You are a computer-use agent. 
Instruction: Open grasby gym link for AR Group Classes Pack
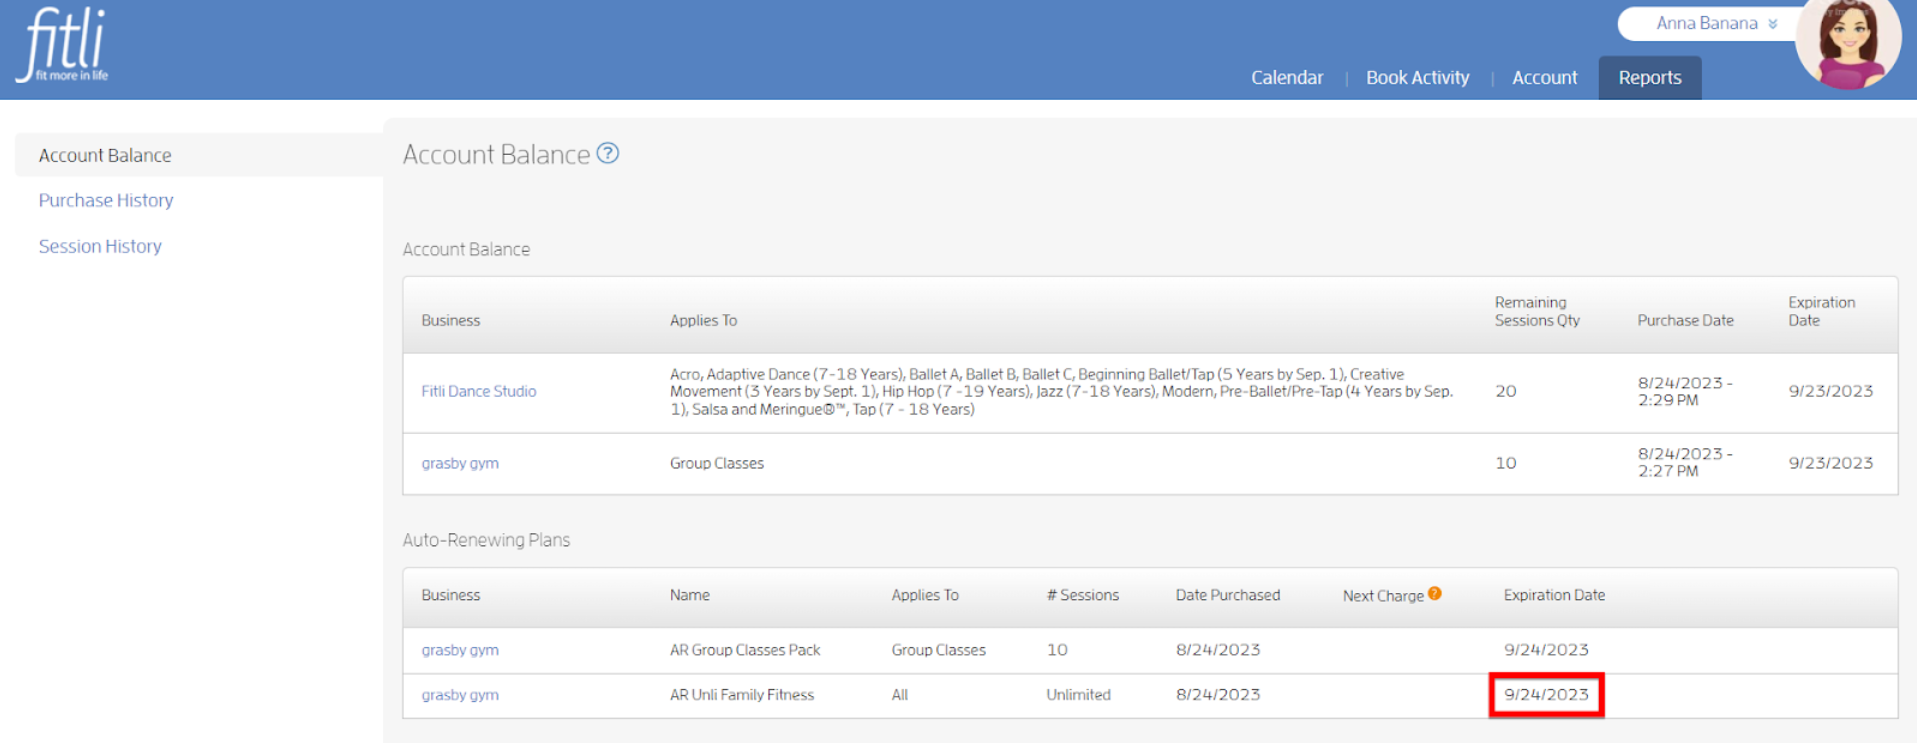[460, 650]
